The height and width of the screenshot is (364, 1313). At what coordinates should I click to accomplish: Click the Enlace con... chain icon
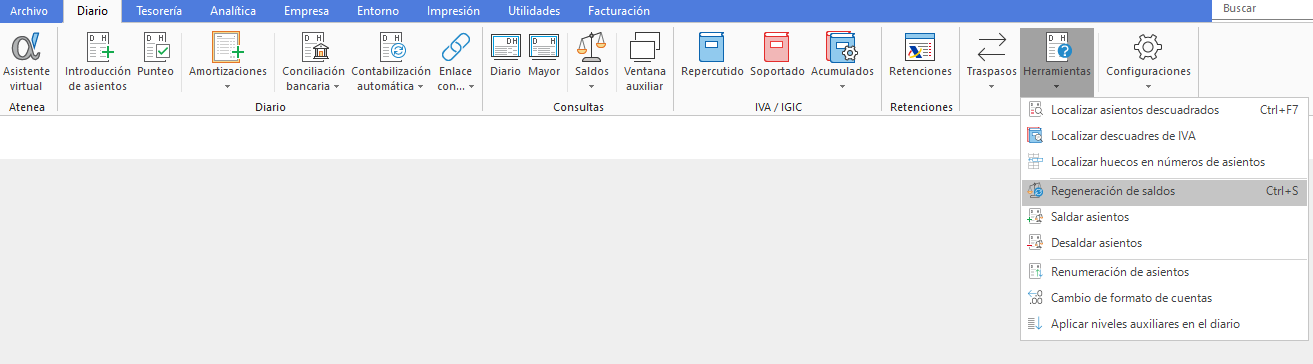455,47
